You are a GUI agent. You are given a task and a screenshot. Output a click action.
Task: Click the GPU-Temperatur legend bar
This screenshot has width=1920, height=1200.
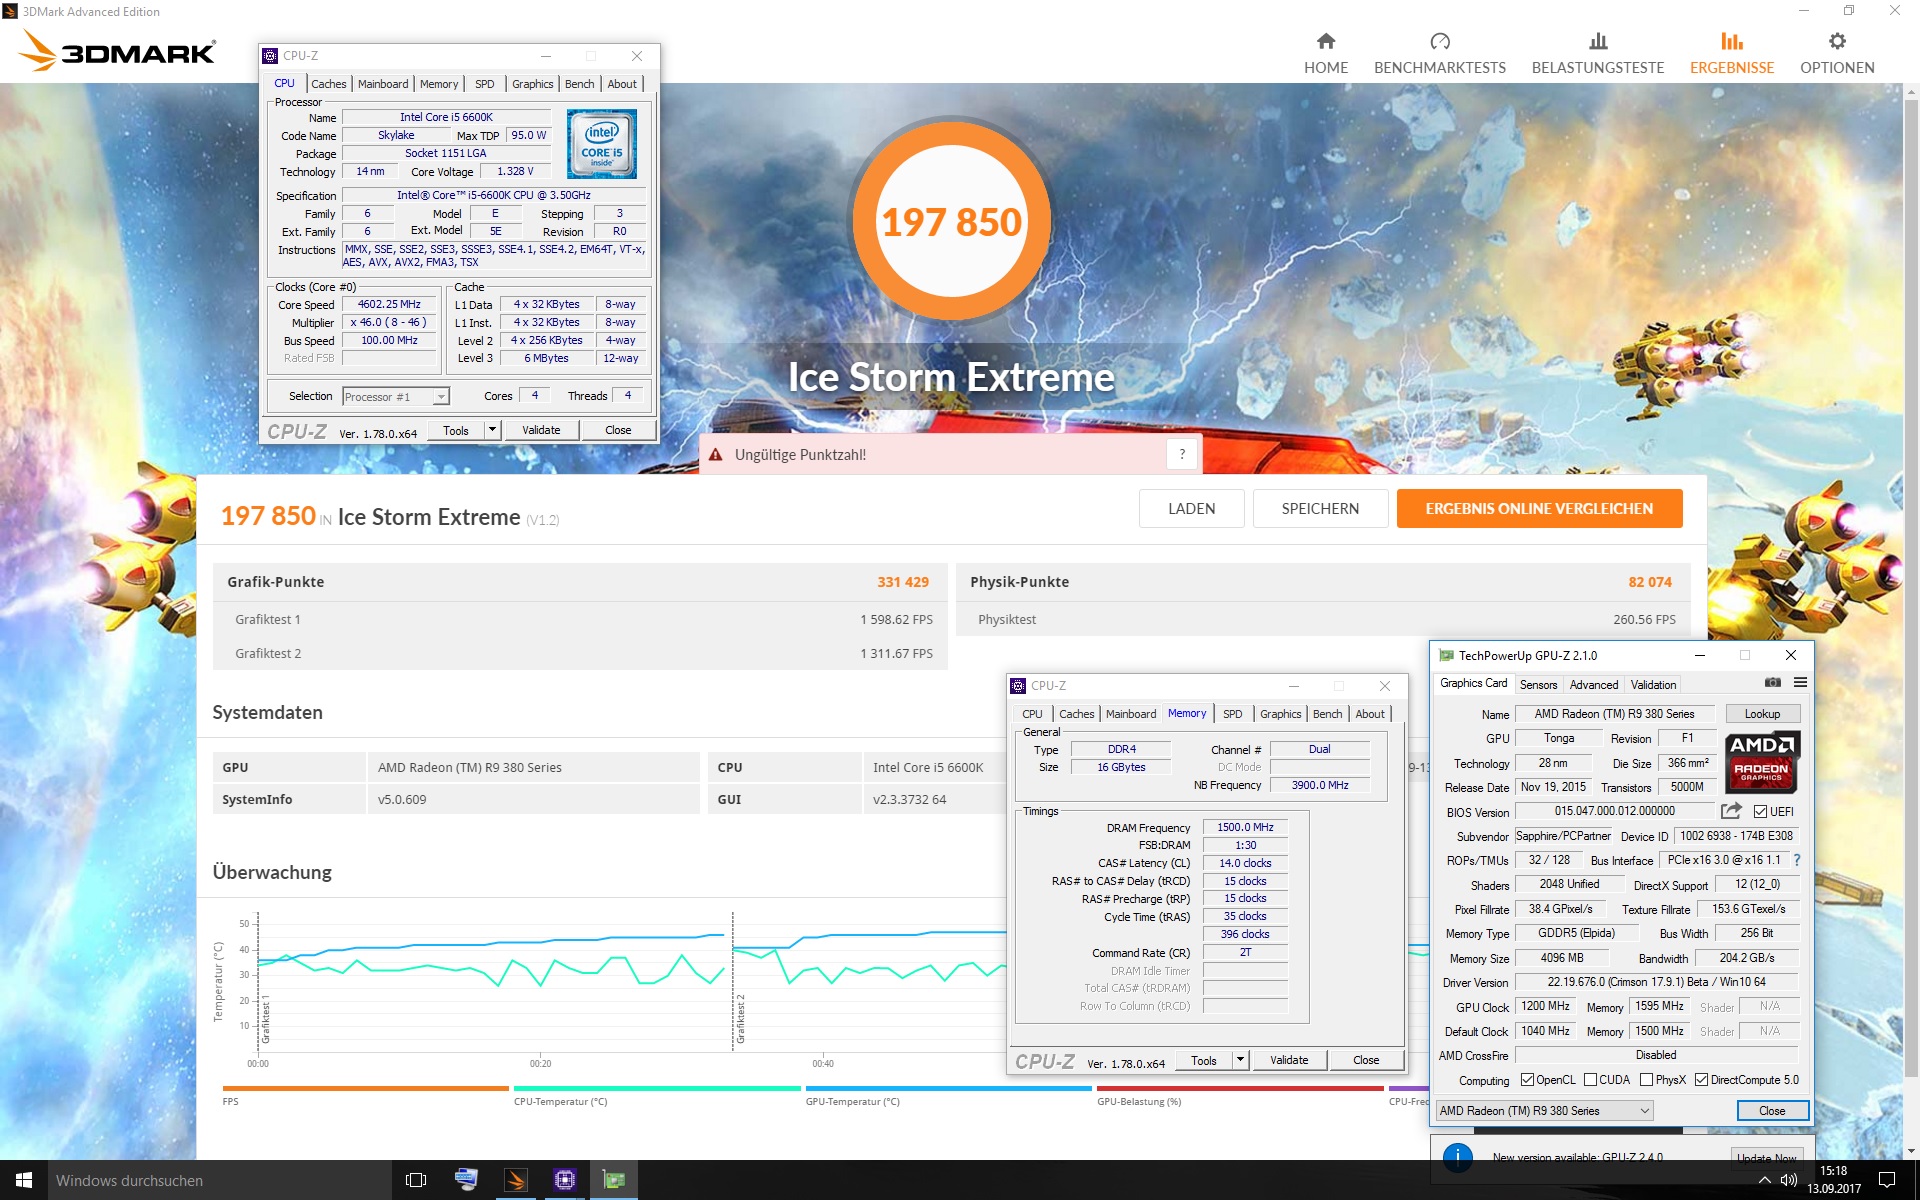point(948,1088)
